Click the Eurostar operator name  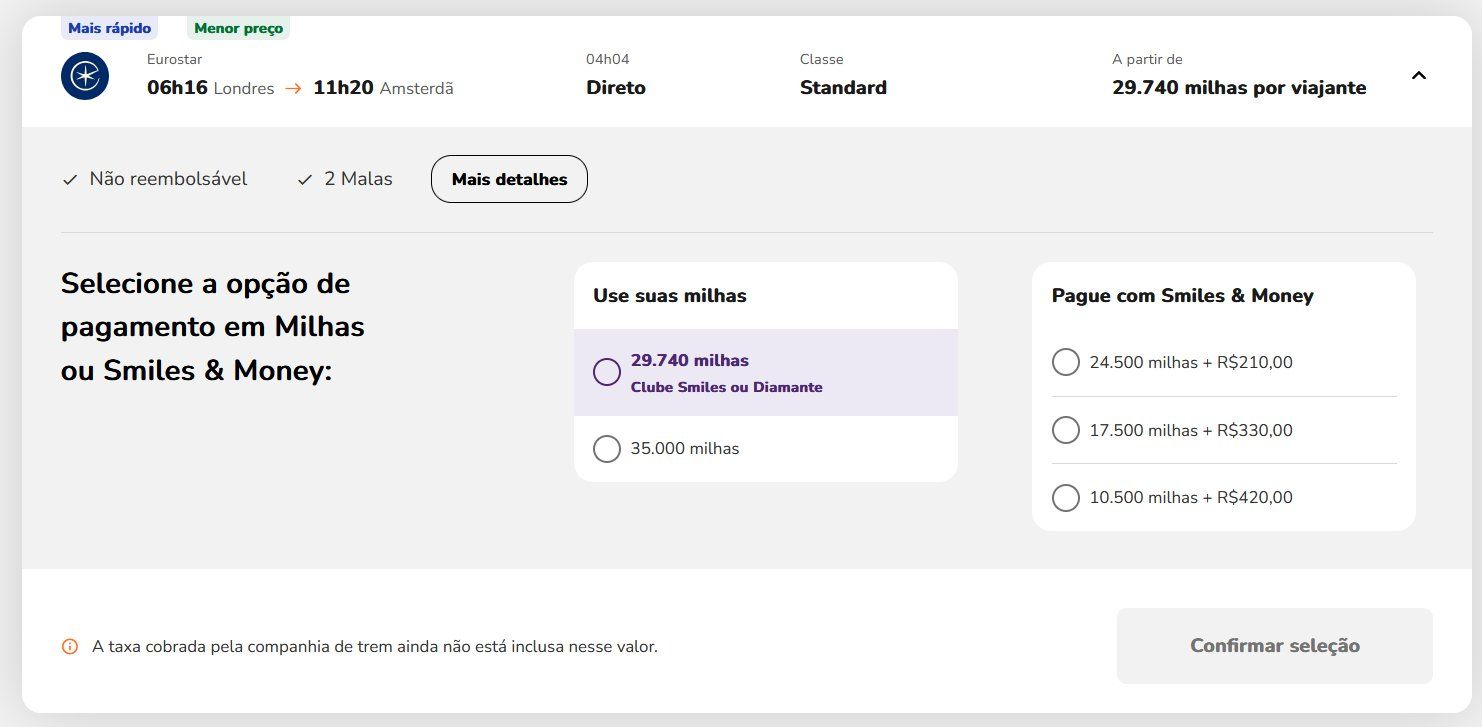click(174, 59)
